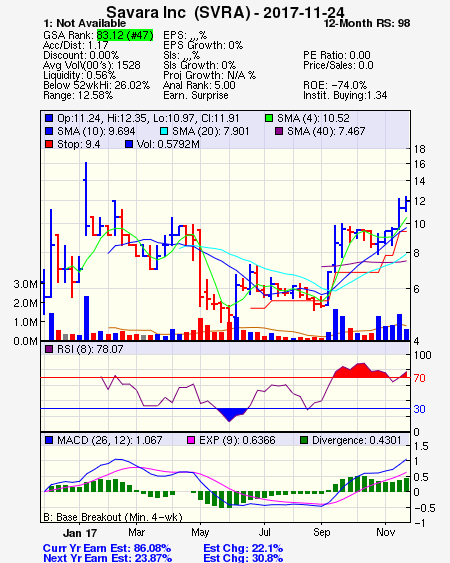Click 'ROE: -74.0%' text
Viewport: 450px width, 563px height.
[x=335, y=85]
